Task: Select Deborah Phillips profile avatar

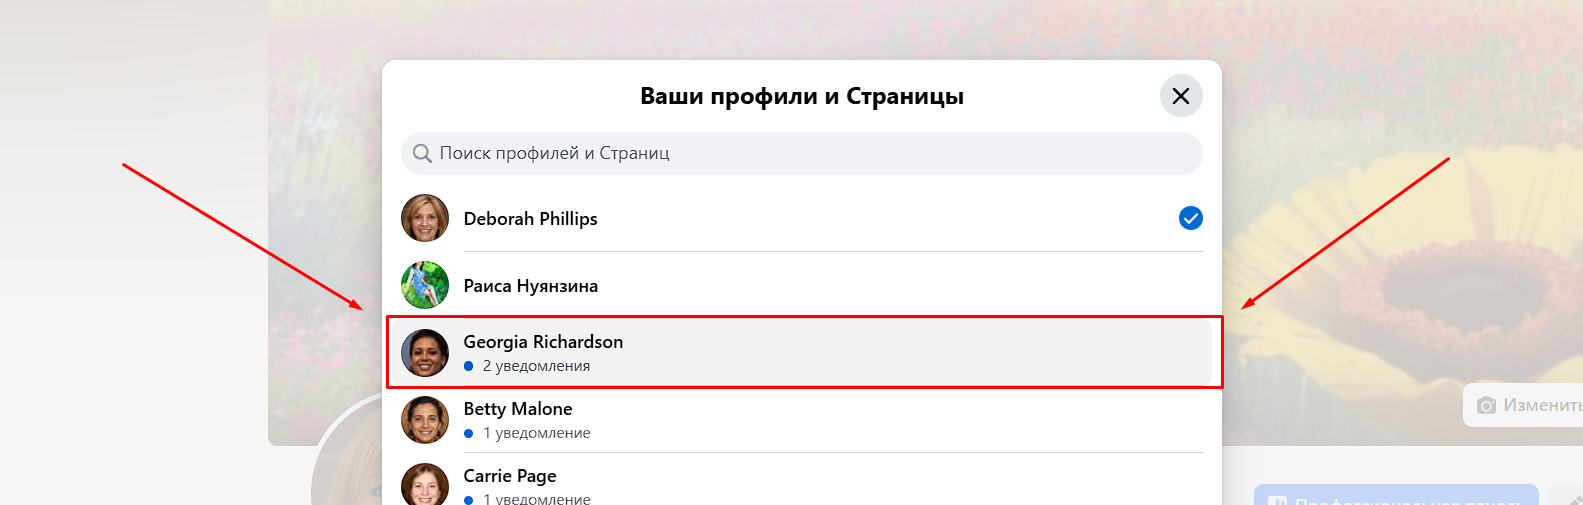Action: click(425, 218)
